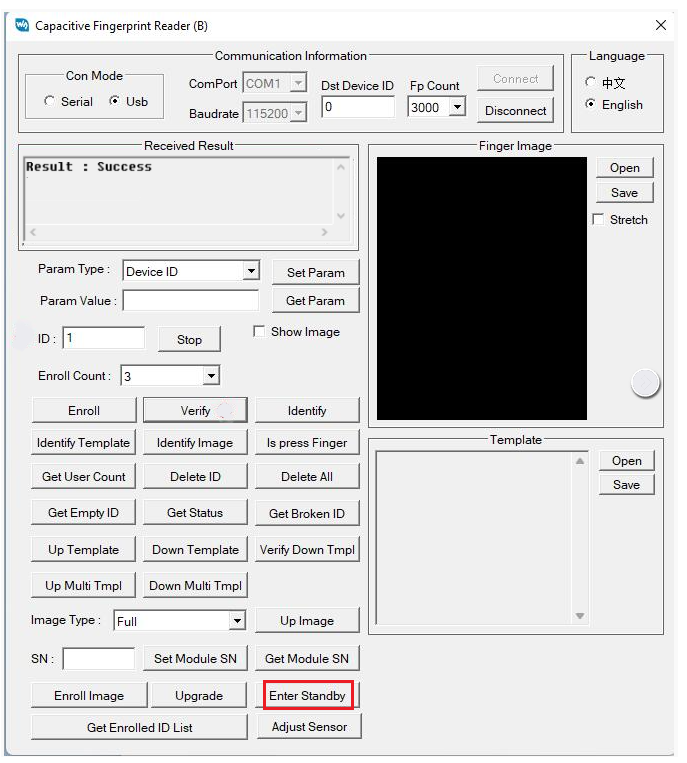The height and width of the screenshot is (763, 687).
Task: Click the Get Param button
Action: 316,301
